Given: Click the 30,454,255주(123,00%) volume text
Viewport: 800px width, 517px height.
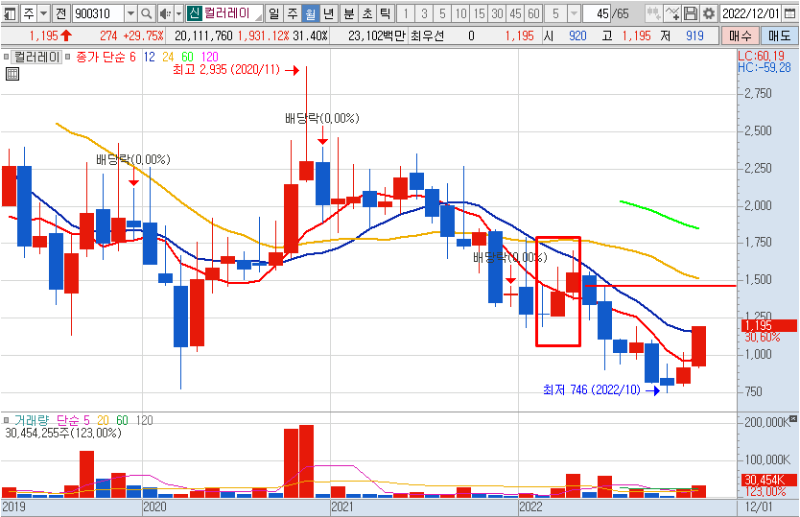Looking at the screenshot, I should (x=63, y=433).
